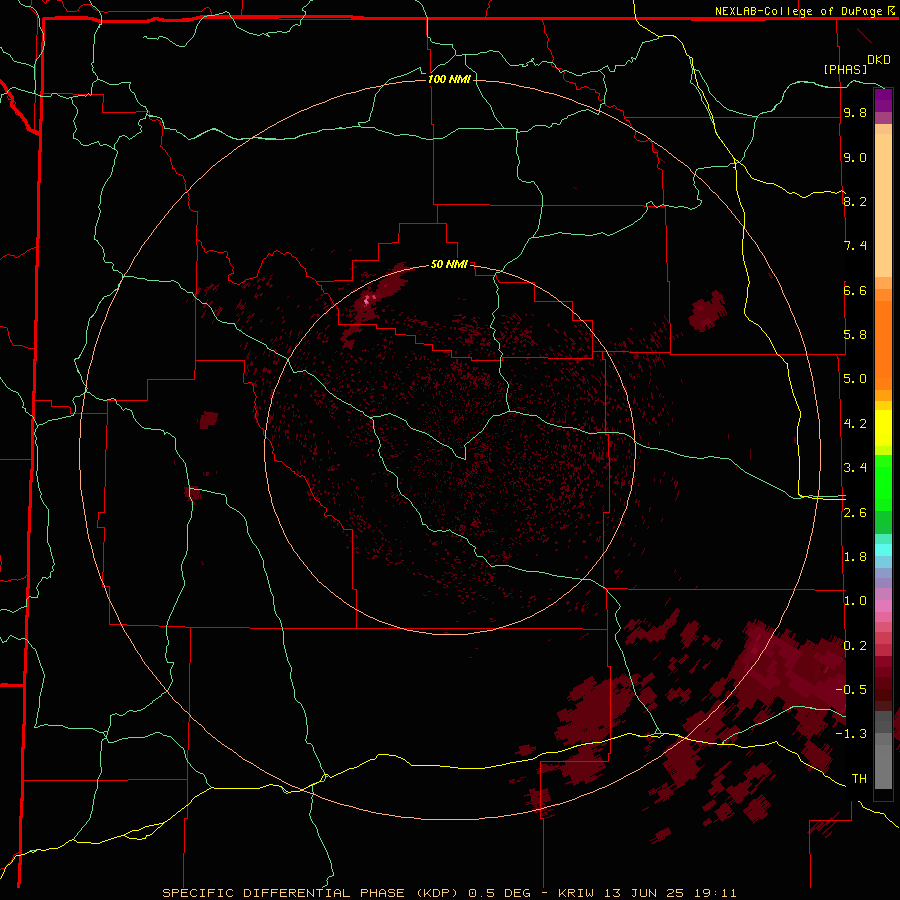Image resolution: width=900 pixels, height=900 pixels.
Task: Click the 7.4 scale label
Action: (x=855, y=246)
